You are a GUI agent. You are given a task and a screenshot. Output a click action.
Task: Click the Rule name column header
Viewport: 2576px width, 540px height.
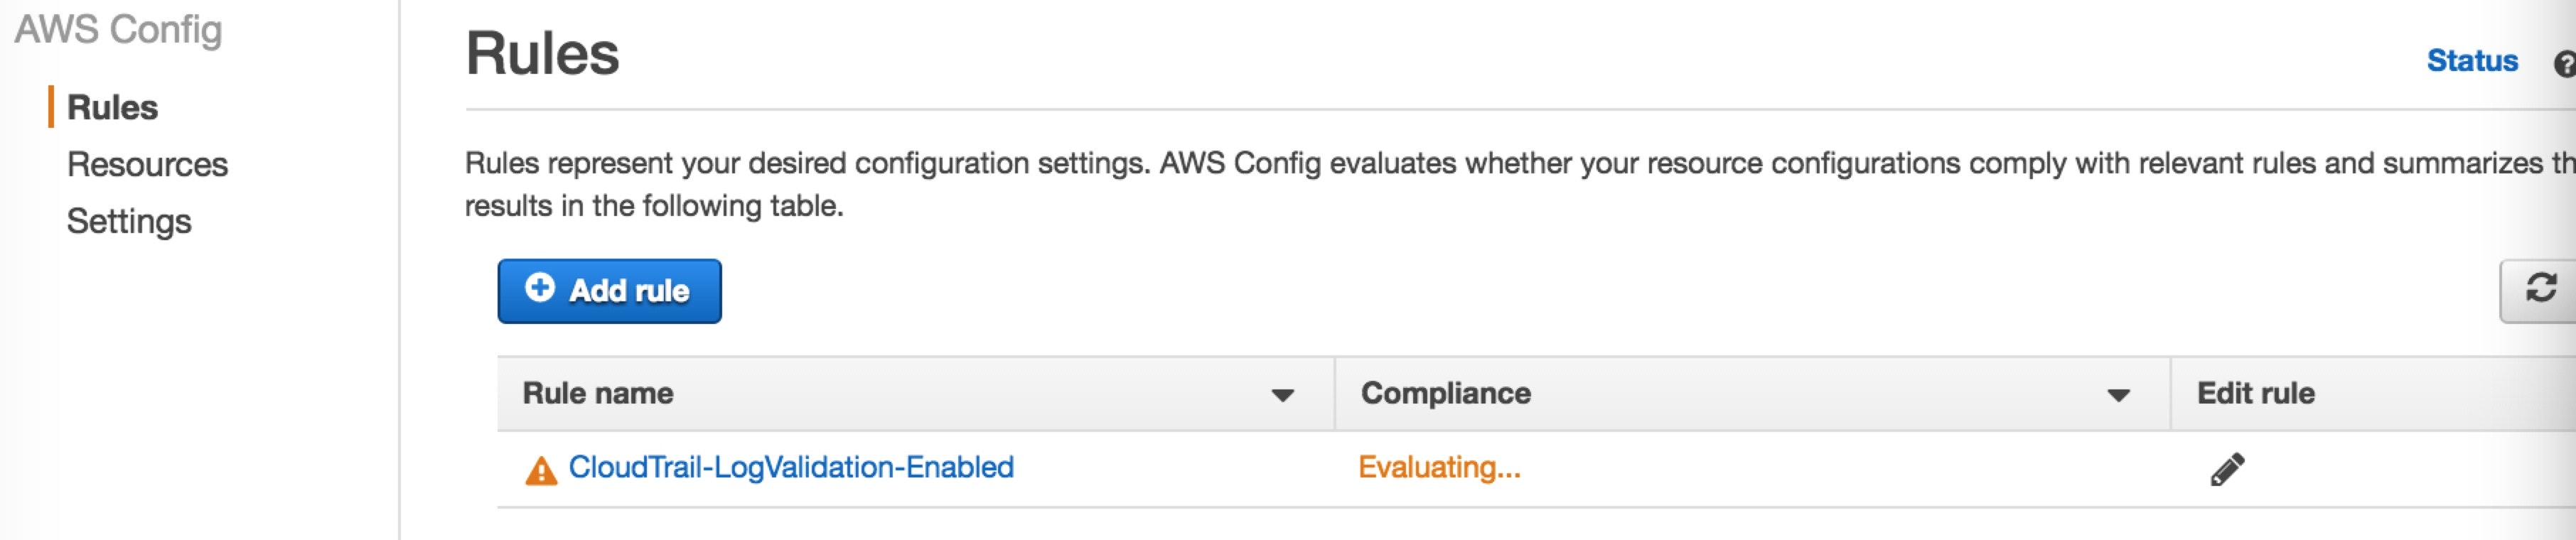[x=598, y=393]
